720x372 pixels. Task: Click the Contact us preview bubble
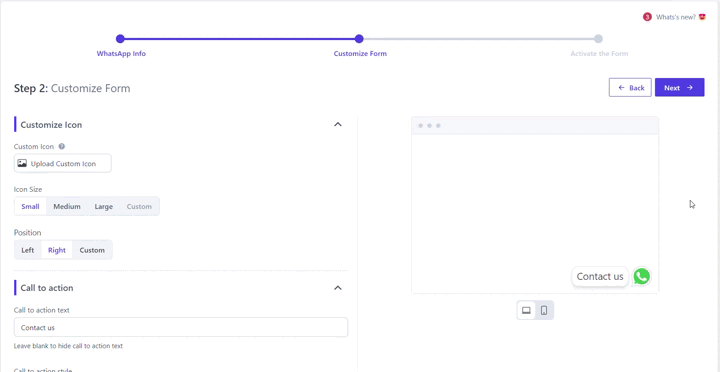point(600,276)
